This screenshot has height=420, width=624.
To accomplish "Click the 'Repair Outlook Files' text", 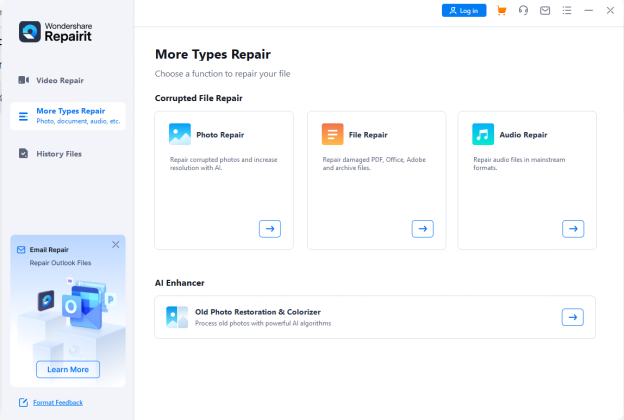I will click(60, 263).
